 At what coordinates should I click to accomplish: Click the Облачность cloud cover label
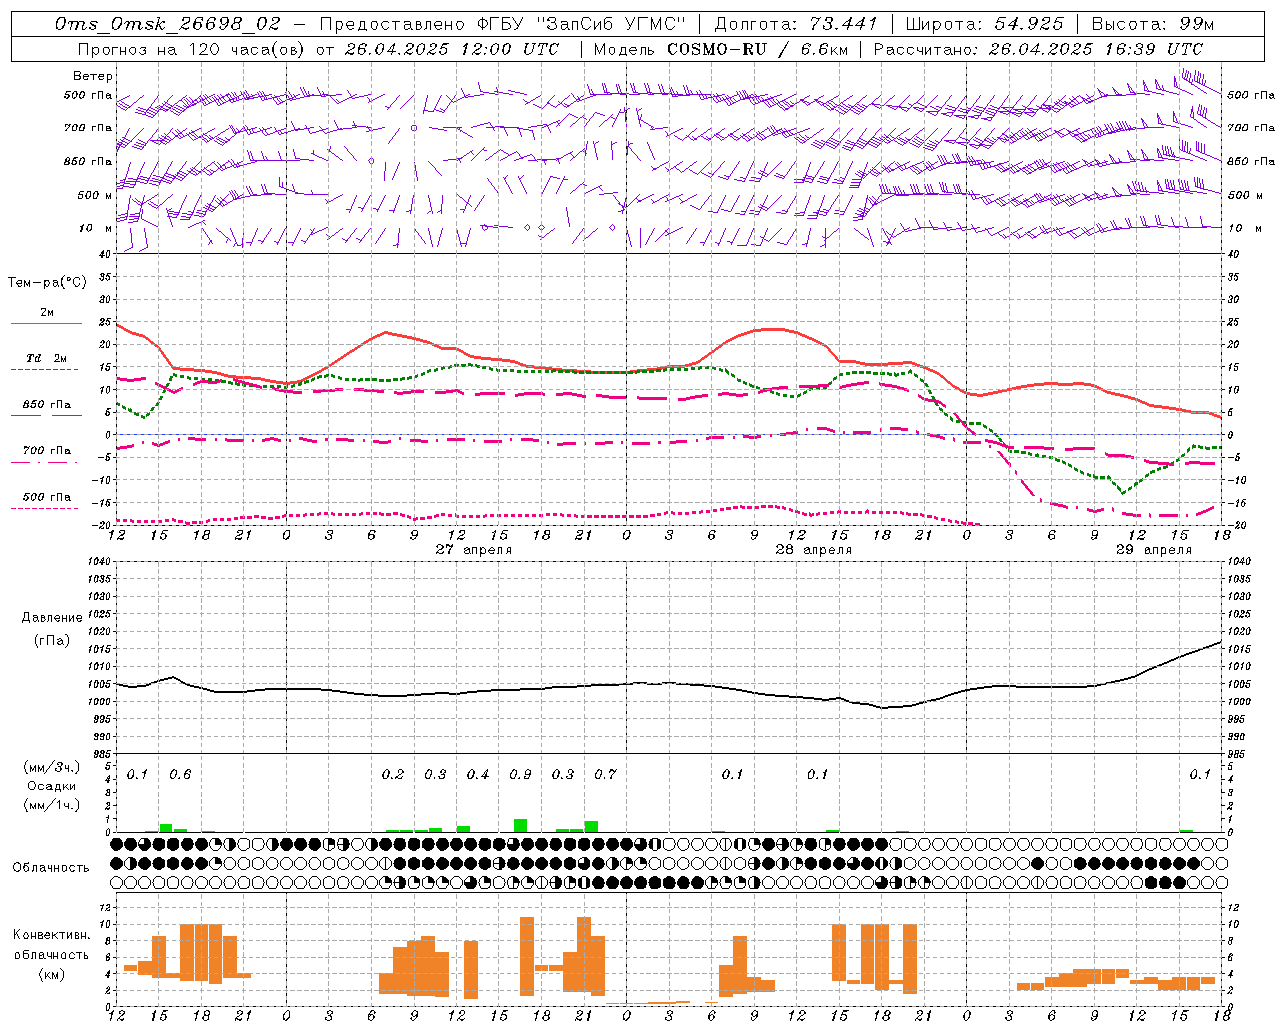tap(51, 868)
